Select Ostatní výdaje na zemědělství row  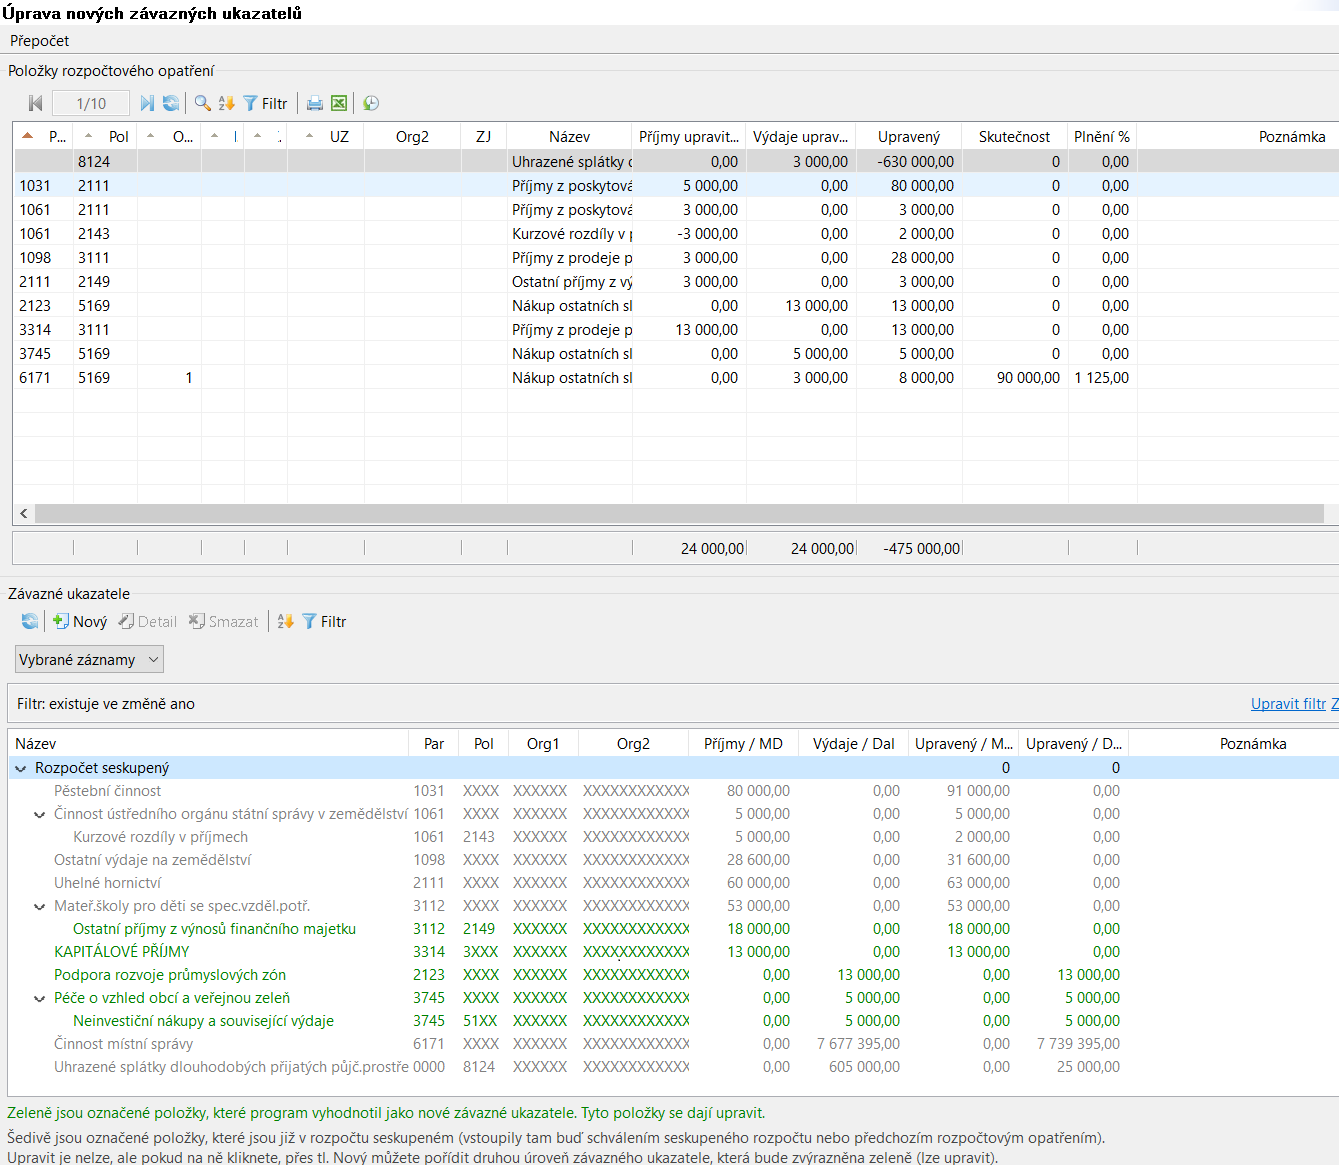pos(673,860)
